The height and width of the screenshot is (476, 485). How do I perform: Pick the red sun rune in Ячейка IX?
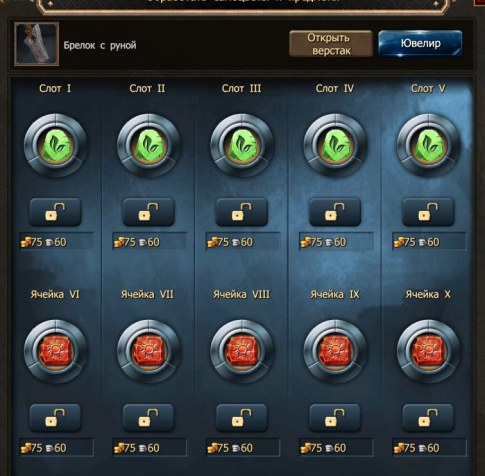pos(335,352)
